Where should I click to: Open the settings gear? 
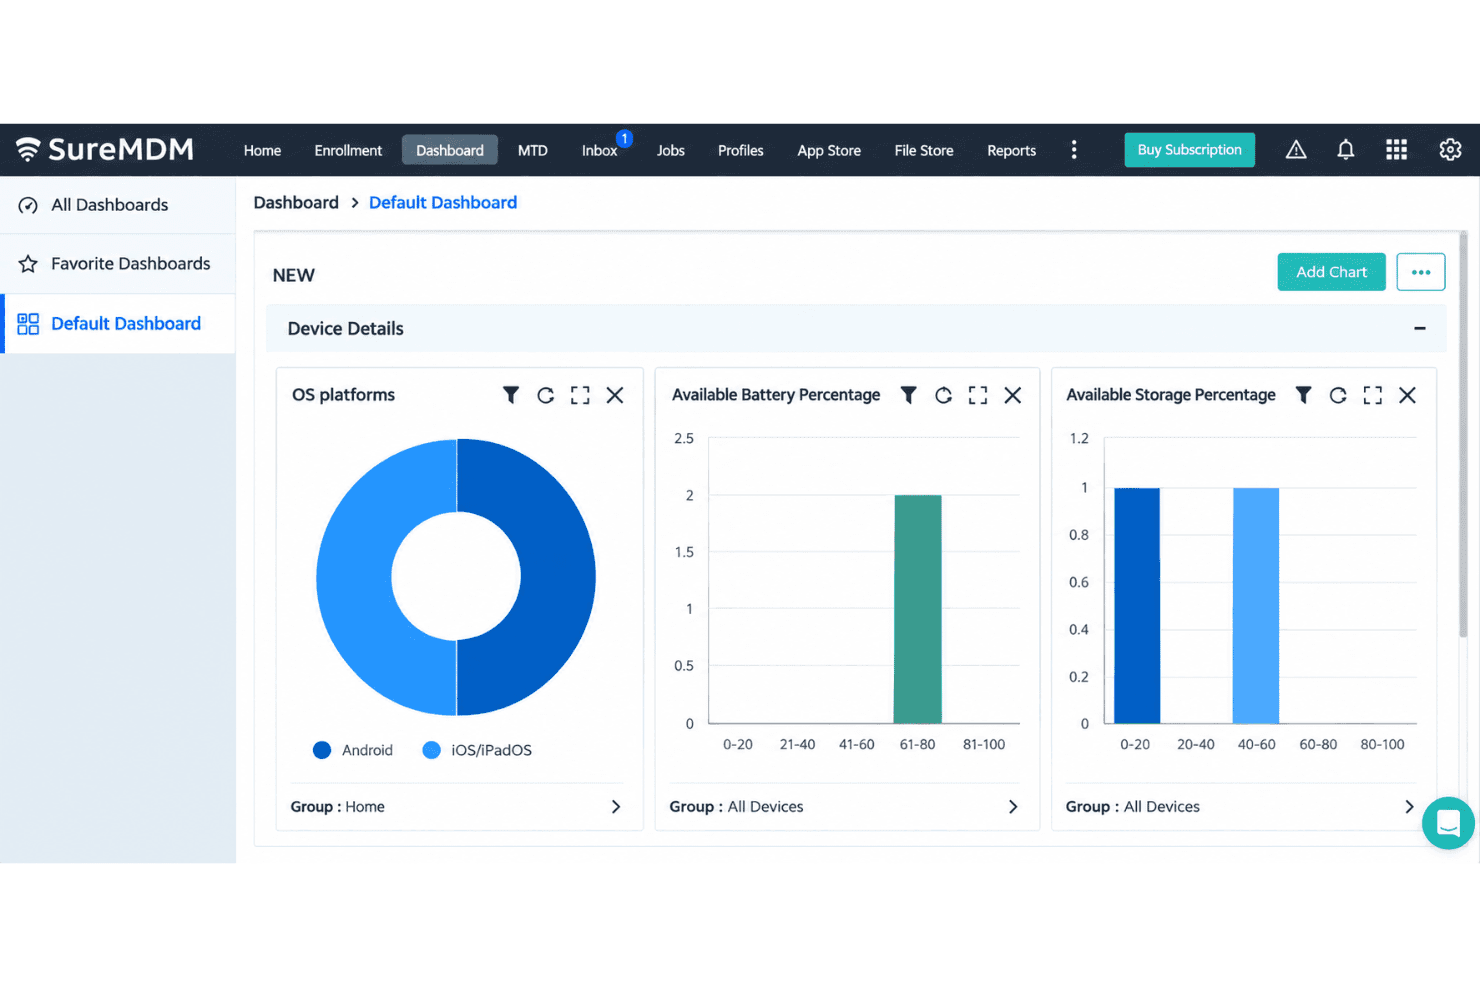(x=1450, y=150)
